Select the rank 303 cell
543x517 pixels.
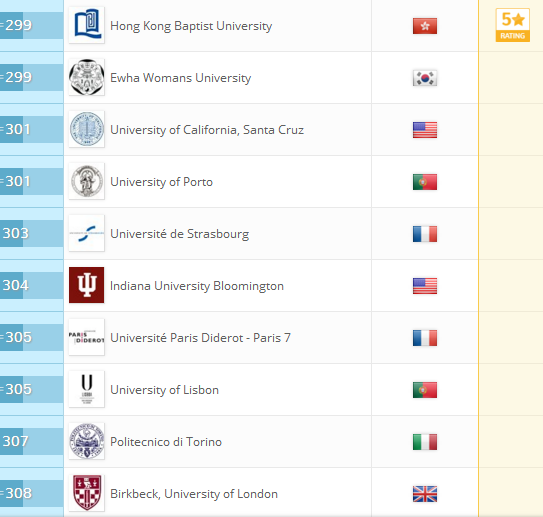click(x=32, y=233)
